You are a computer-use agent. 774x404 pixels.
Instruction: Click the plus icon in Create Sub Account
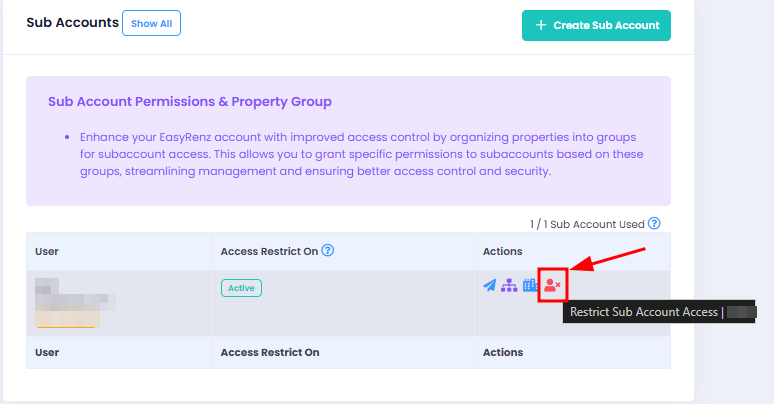coord(541,25)
